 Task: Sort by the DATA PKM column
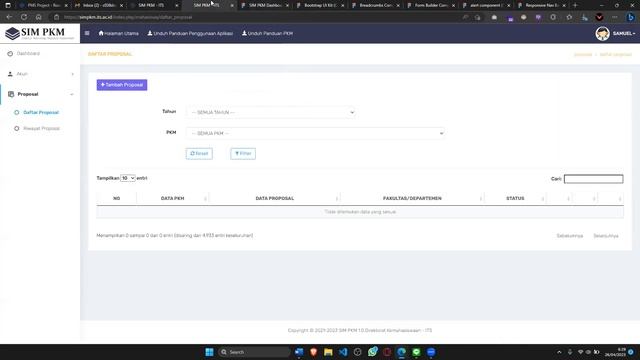(x=173, y=198)
